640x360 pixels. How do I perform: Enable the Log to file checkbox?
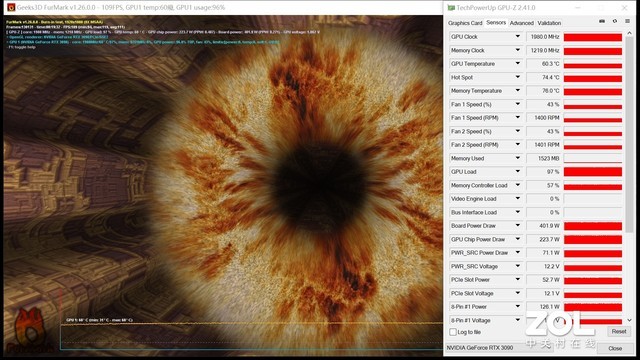click(453, 332)
